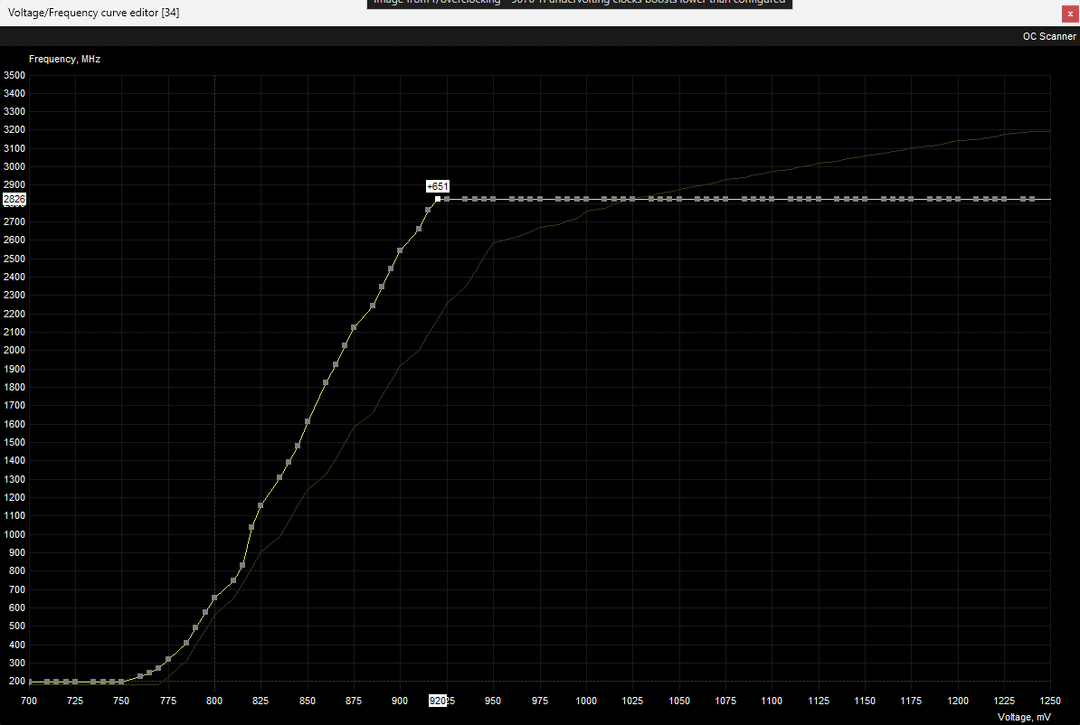The image size is (1080, 725).
Task: Select the curve point at 750 mV
Action: [121, 682]
